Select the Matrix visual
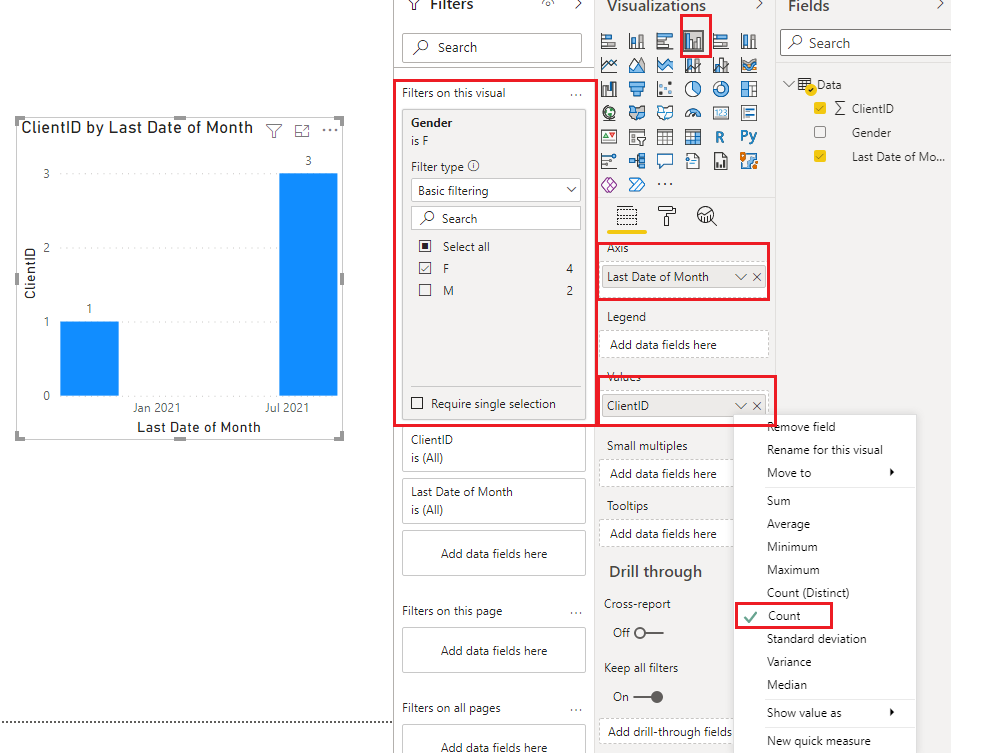 pyautogui.click(x=693, y=137)
